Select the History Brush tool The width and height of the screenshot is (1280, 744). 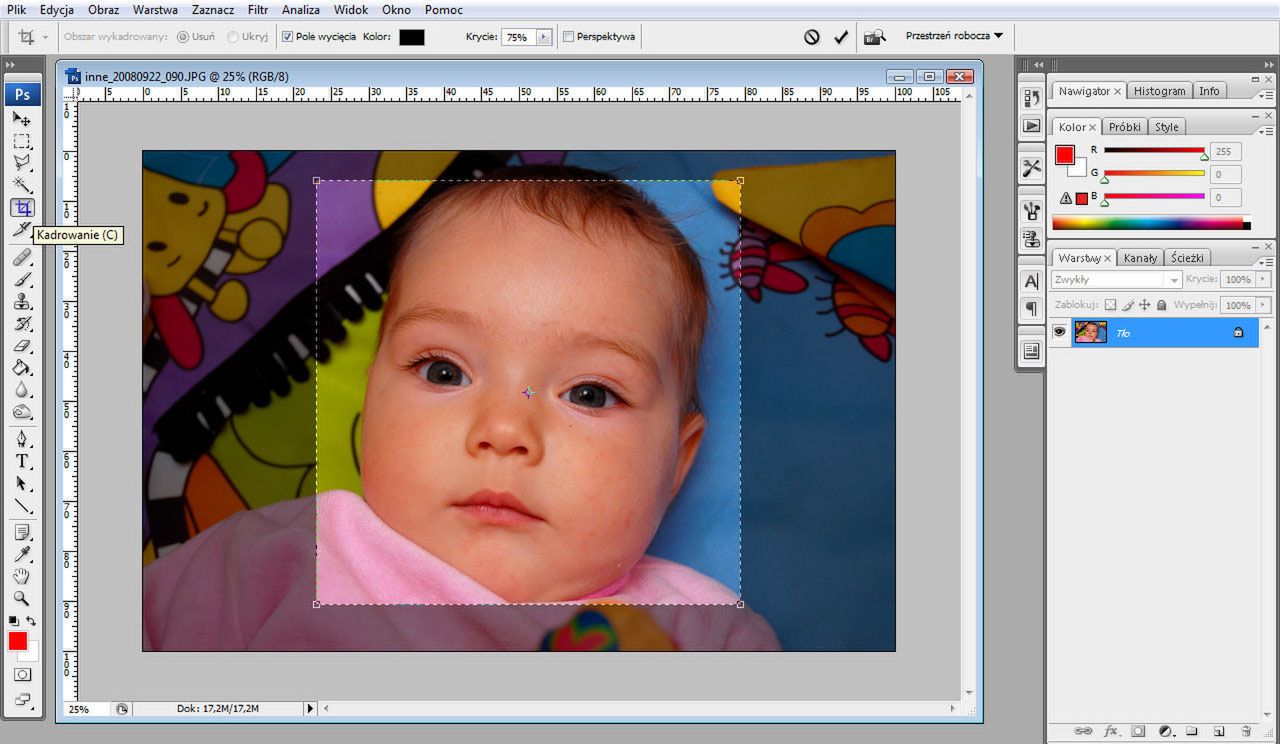coord(22,324)
